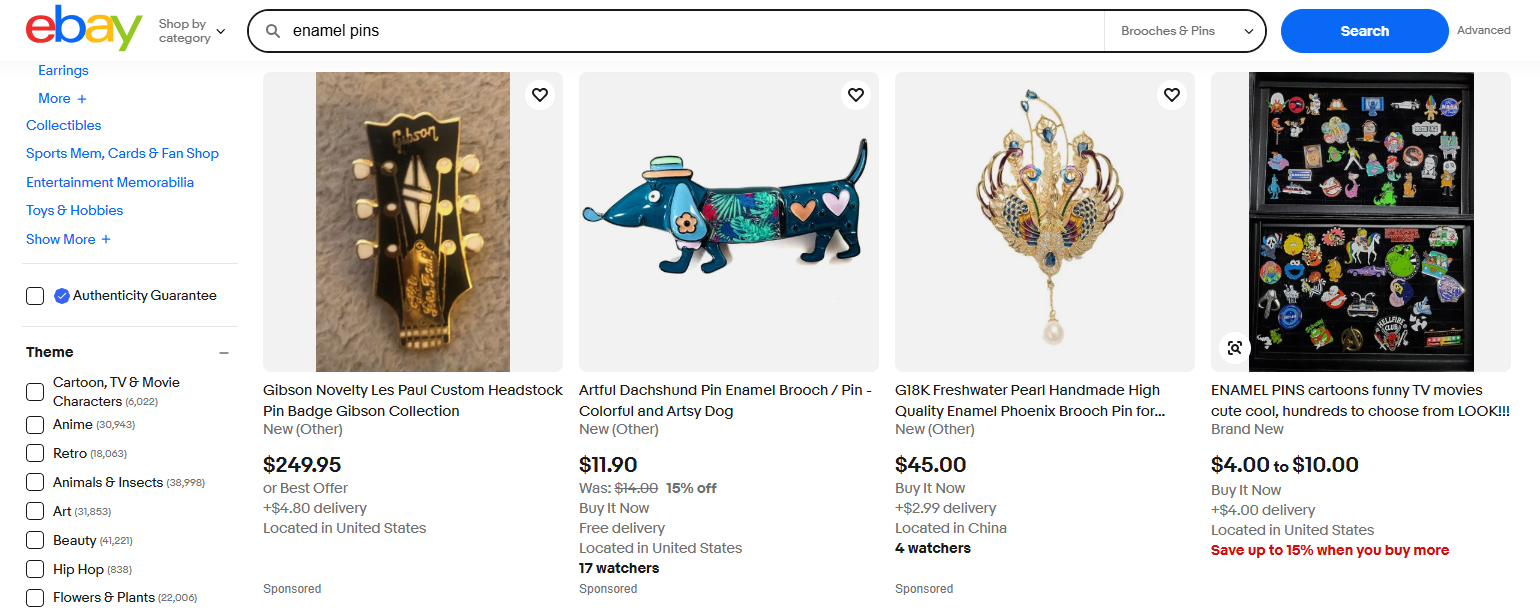Save Phoenix brooch with heart icon
Viewport: 1540px width, 610px height.
(x=1172, y=95)
